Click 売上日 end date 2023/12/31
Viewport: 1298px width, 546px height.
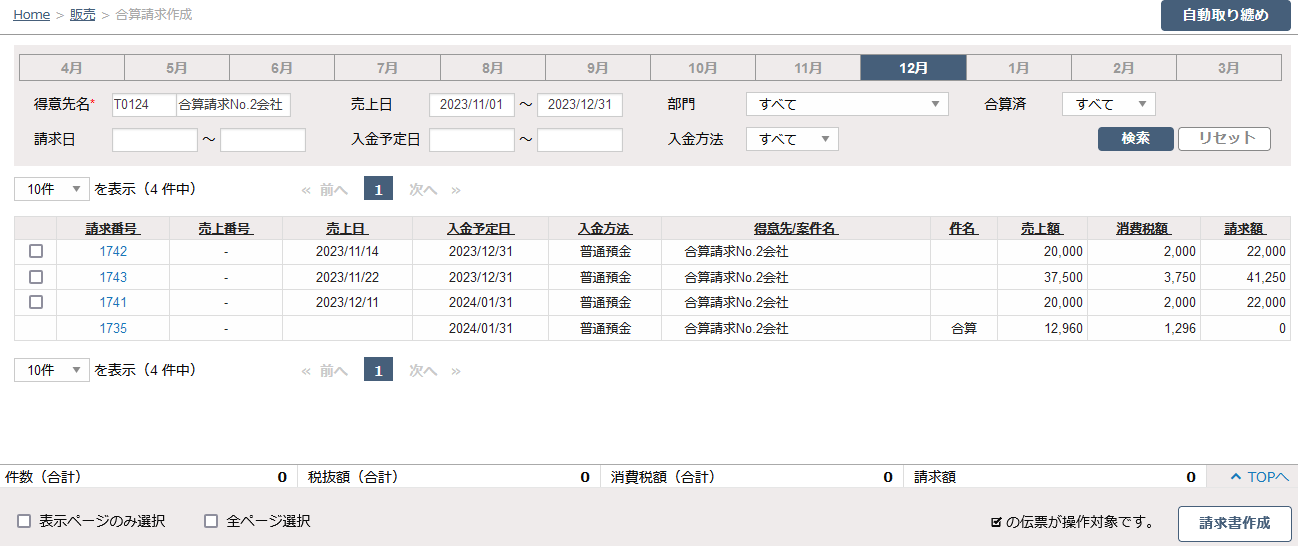tap(580, 105)
